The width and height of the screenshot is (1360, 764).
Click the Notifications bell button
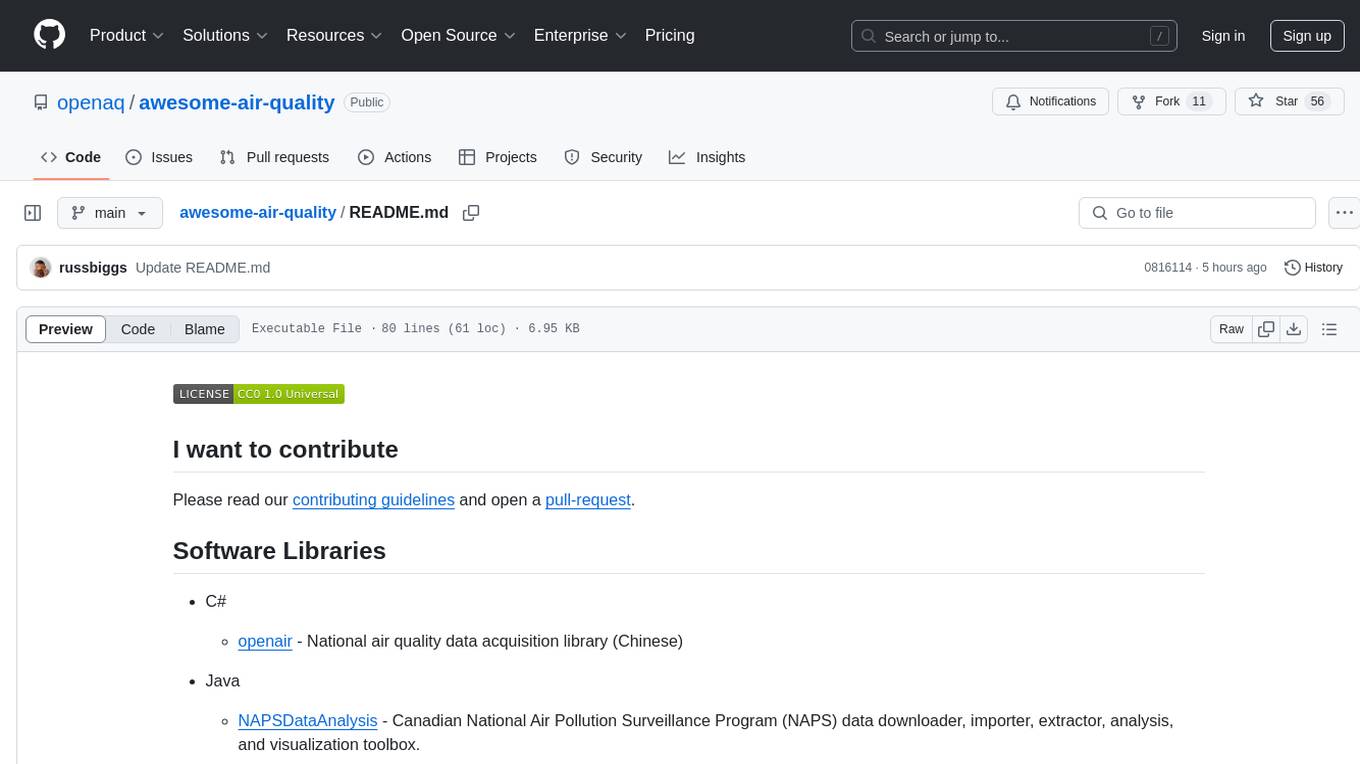tap(1051, 102)
